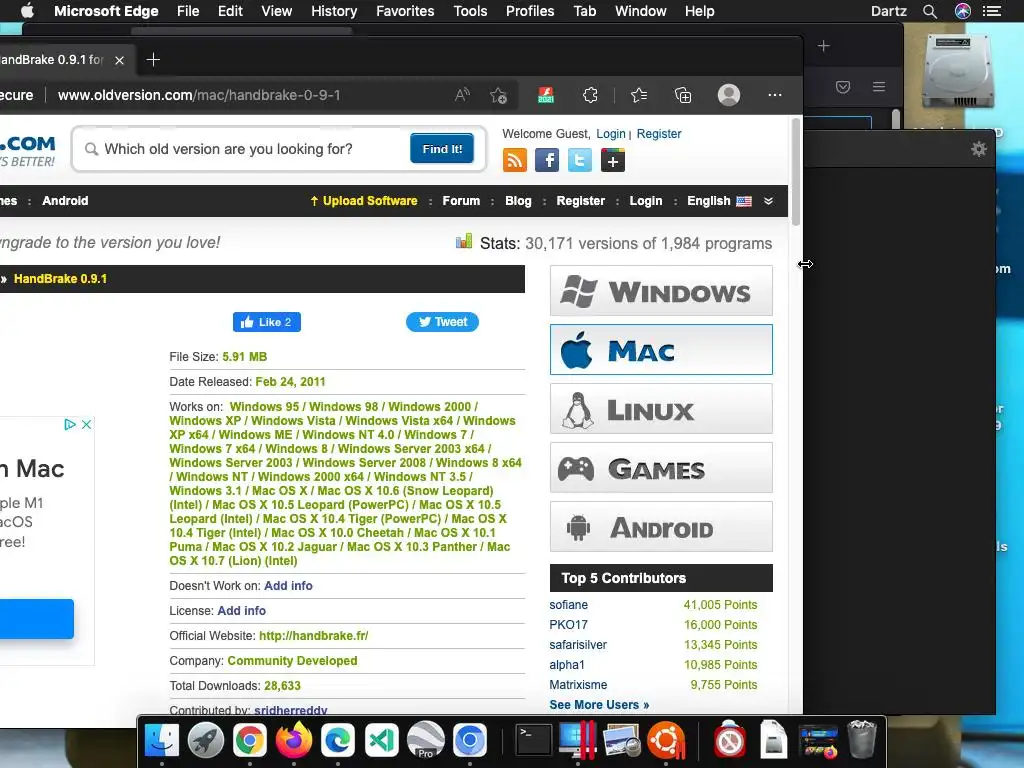The height and width of the screenshot is (768, 1024).
Task: Open Microsoft Edge from the Dock
Action: click(x=338, y=741)
